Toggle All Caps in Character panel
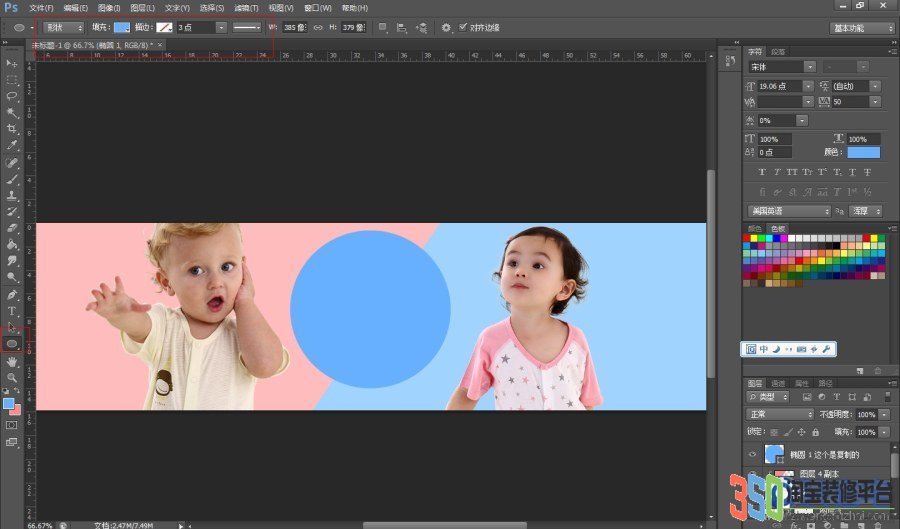 [x=792, y=172]
